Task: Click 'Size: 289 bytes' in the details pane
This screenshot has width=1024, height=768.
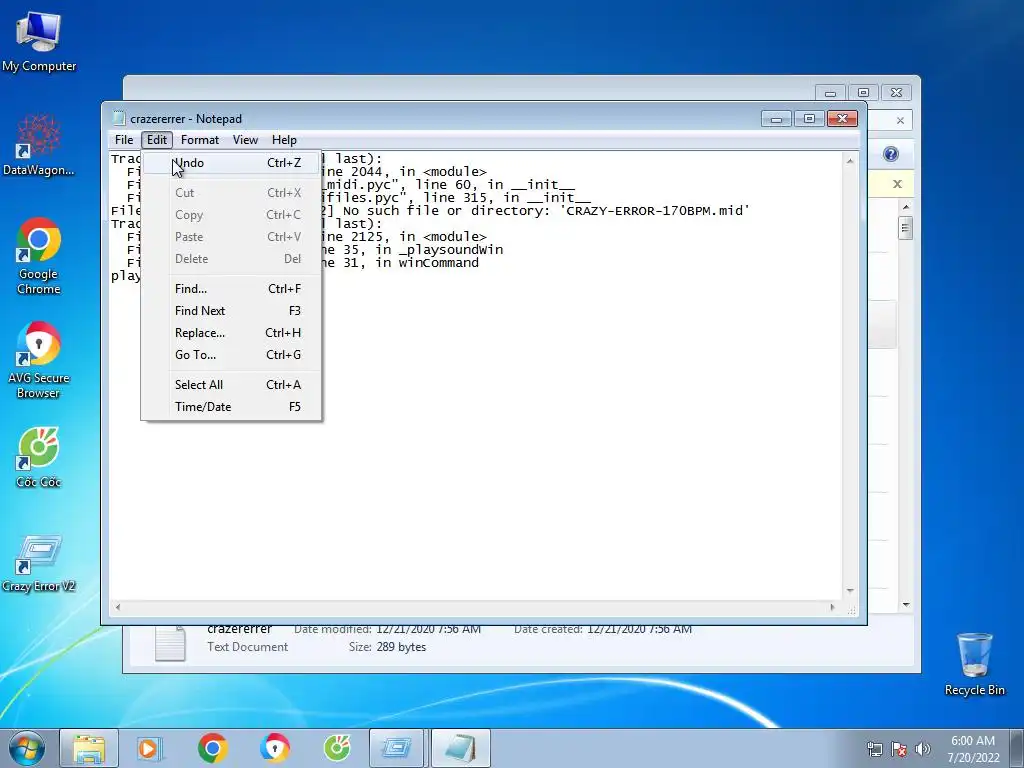Action: [387, 647]
